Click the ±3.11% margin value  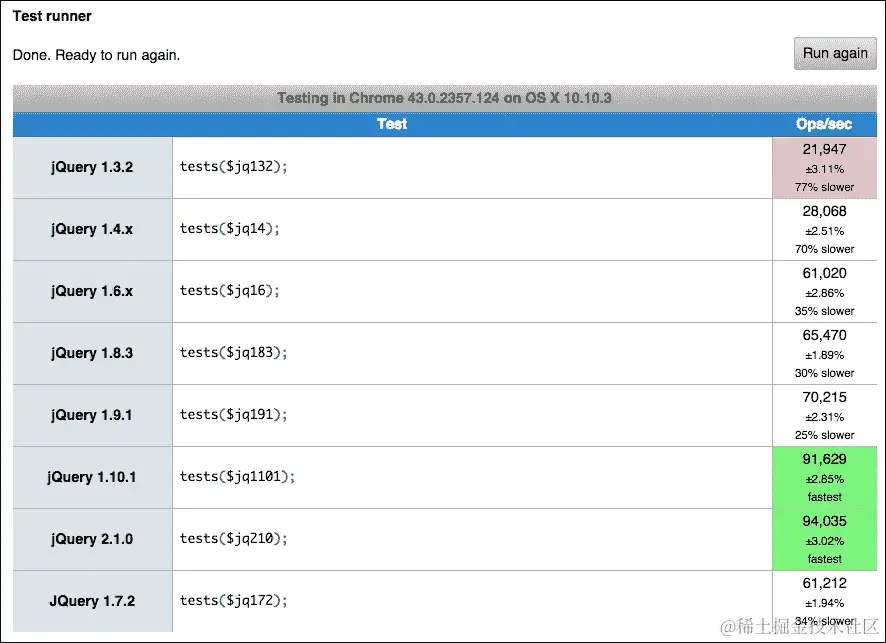(824, 170)
